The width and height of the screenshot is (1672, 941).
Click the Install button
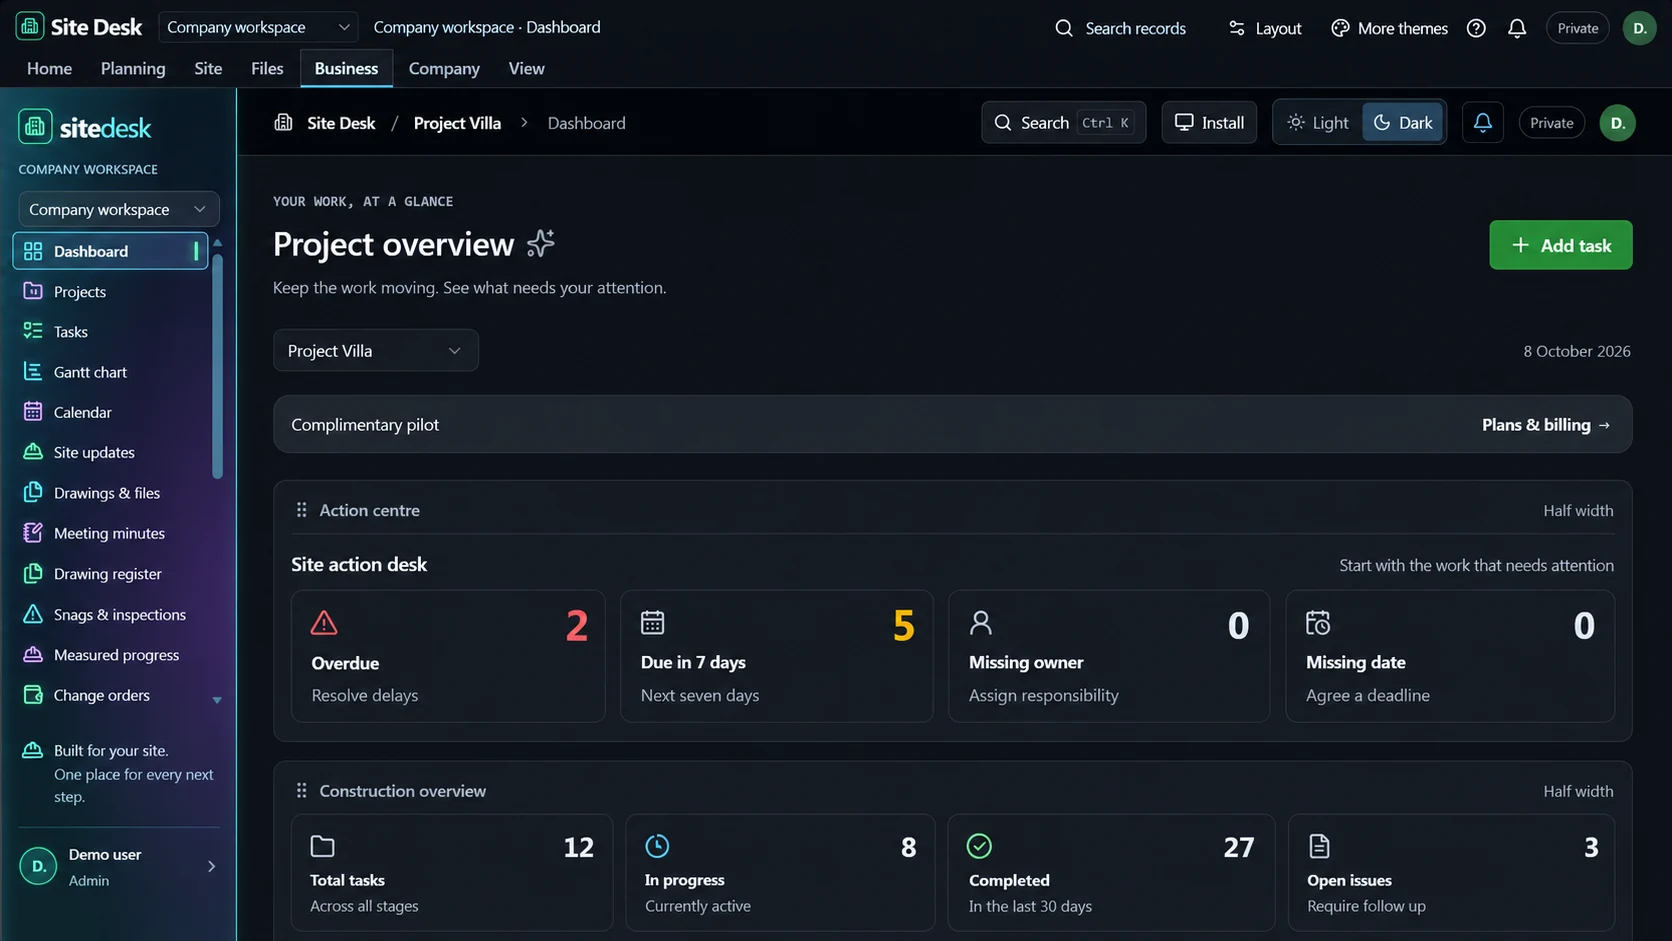pos(1209,123)
